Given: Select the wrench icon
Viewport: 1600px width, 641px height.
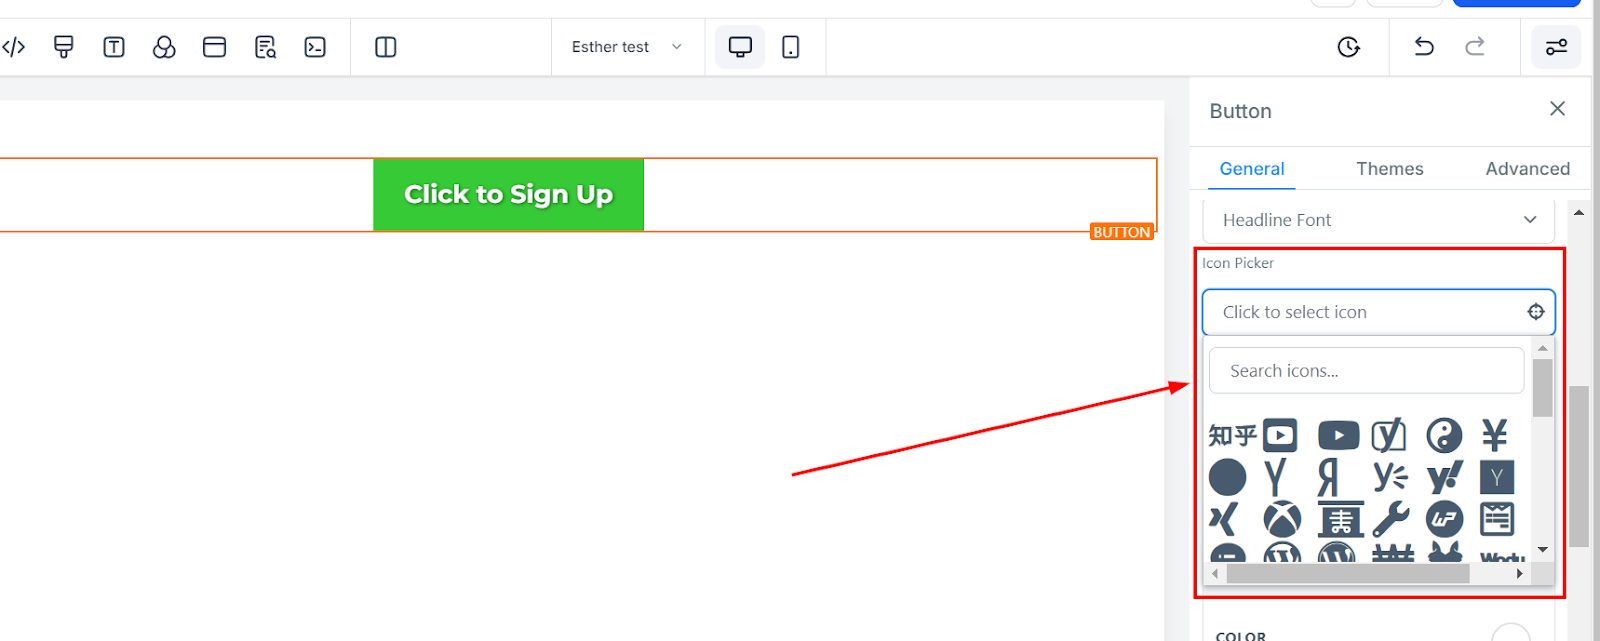Looking at the screenshot, I should [1391, 519].
